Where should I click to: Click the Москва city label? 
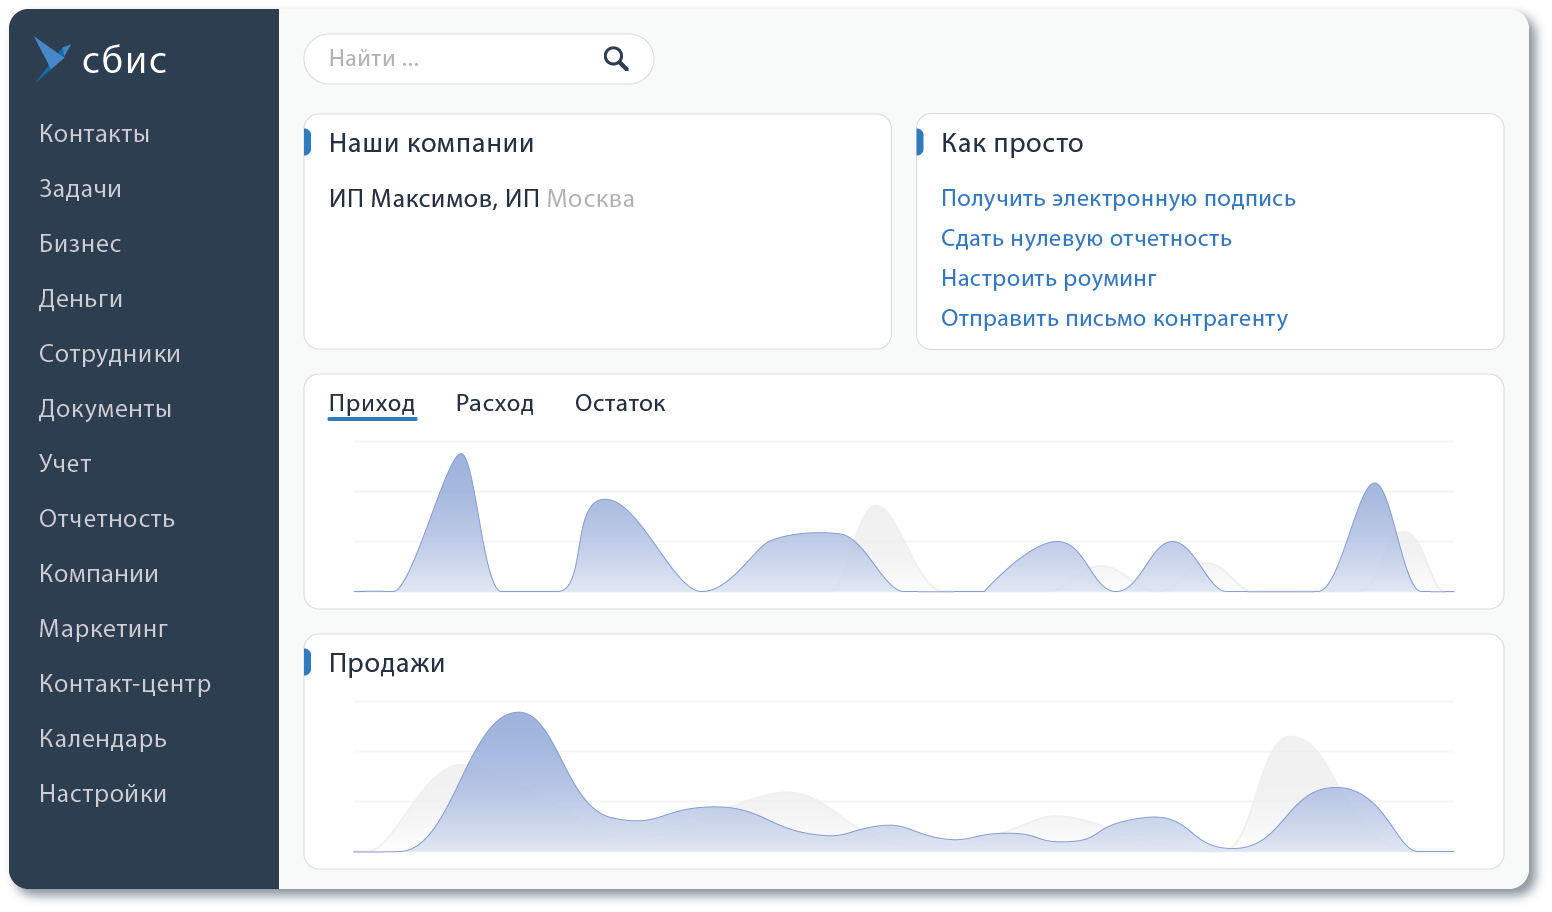pos(591,199)
